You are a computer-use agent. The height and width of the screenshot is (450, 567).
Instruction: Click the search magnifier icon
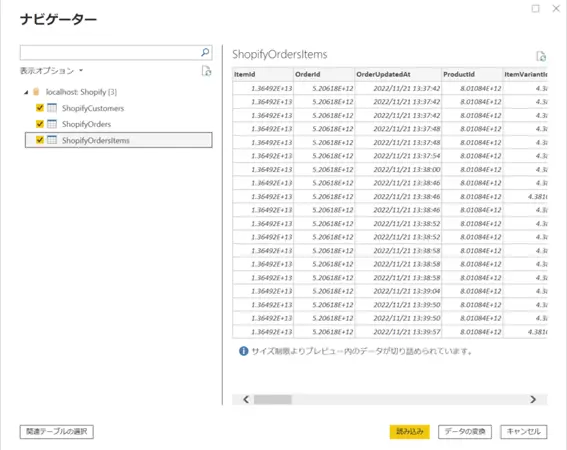coord(205,52)
